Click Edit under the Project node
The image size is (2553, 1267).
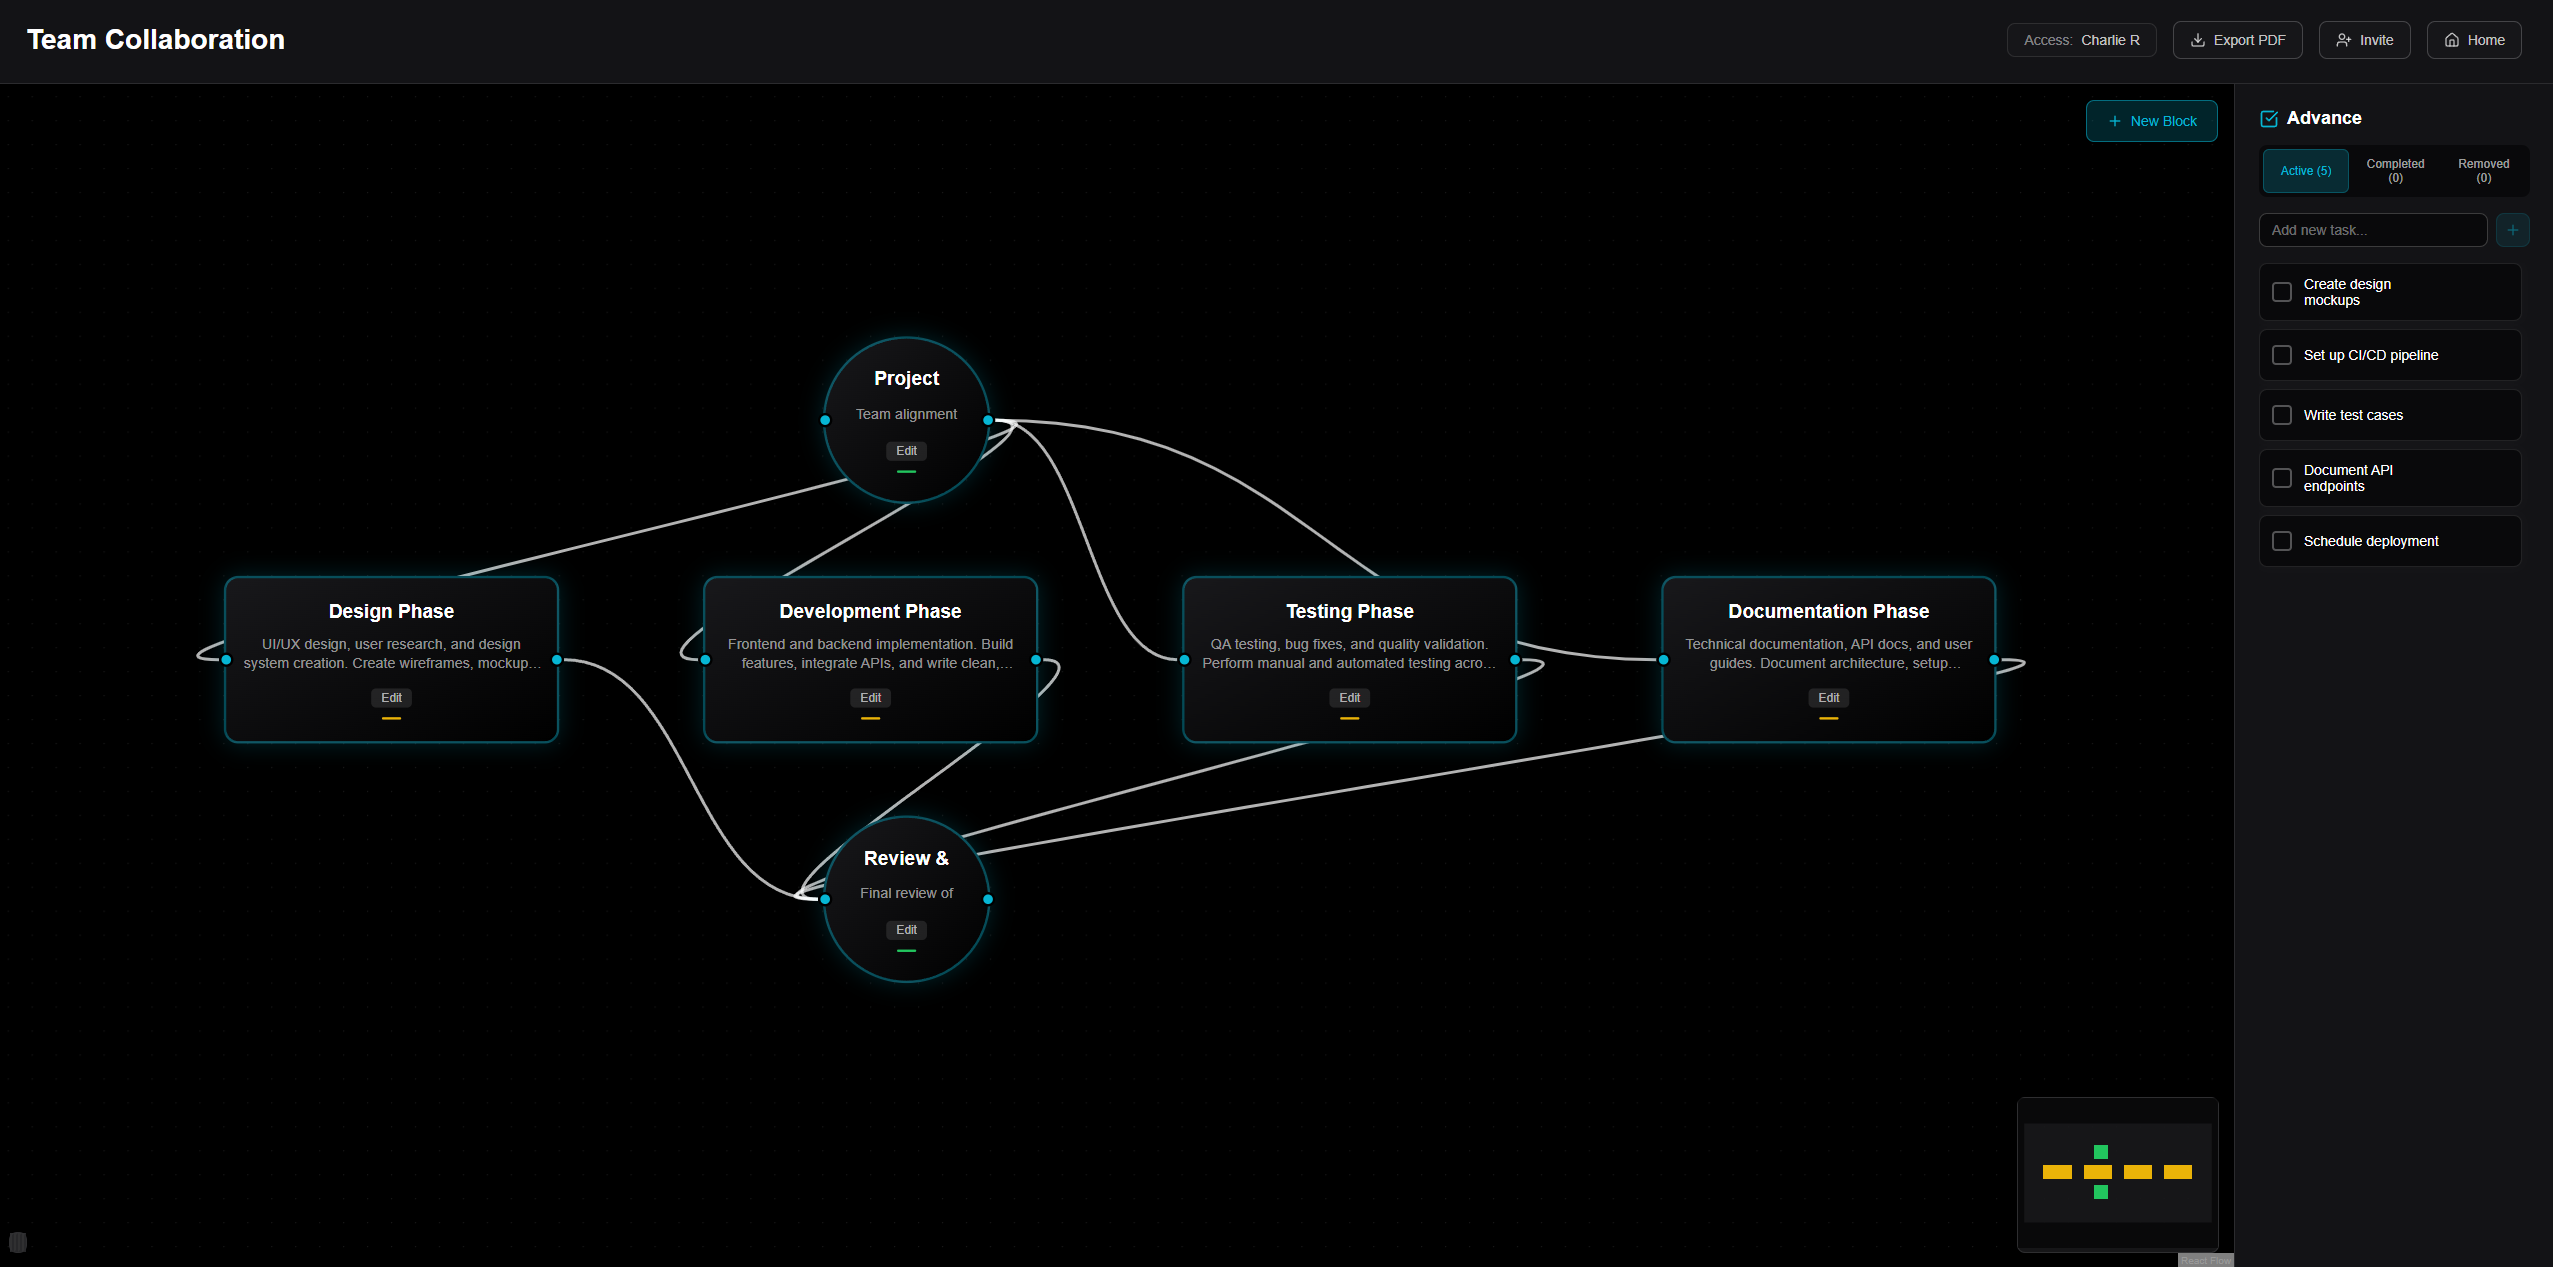click(x=905, y=450)
